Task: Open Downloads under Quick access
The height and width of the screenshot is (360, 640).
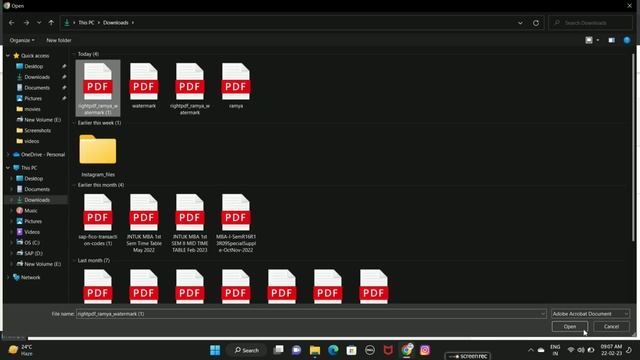Action: 37,77
